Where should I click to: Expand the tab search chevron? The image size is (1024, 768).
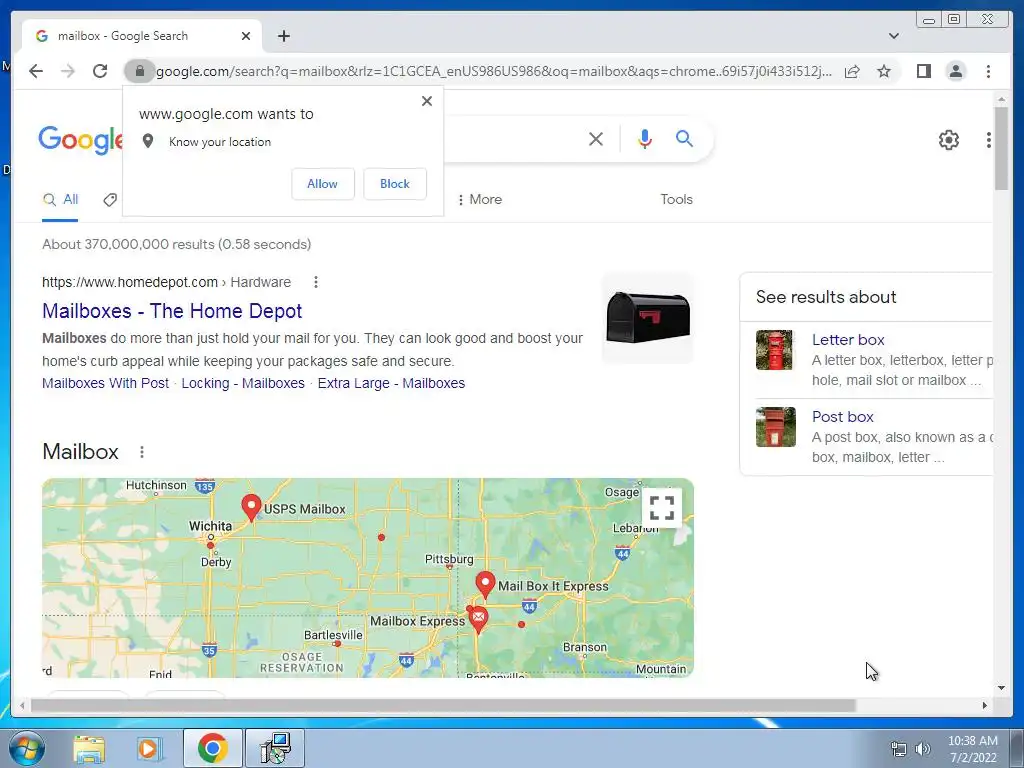[x=894, y=36]
